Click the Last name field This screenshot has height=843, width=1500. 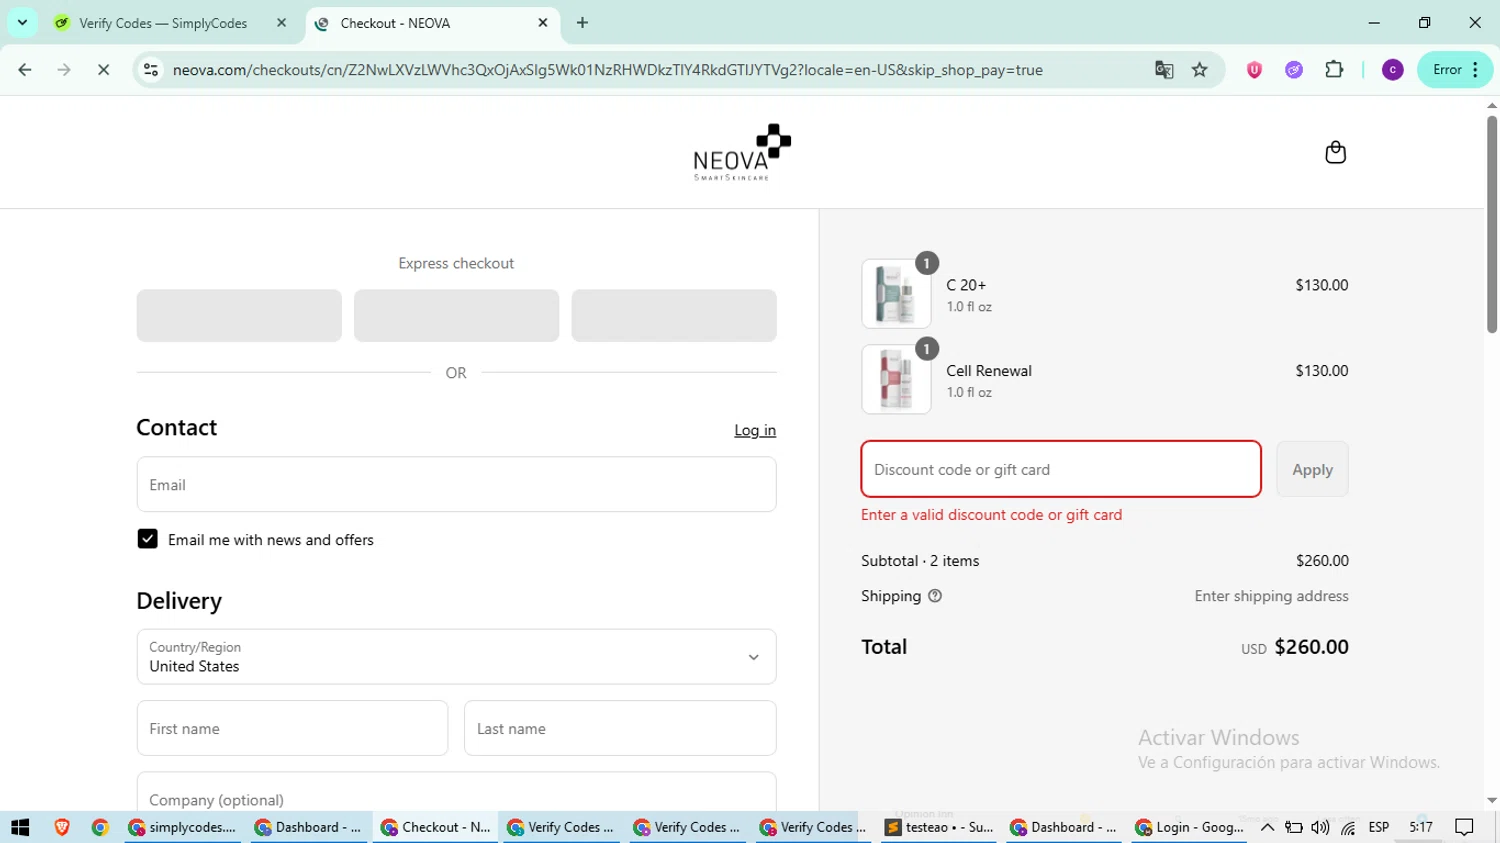(x=620, y=728)
